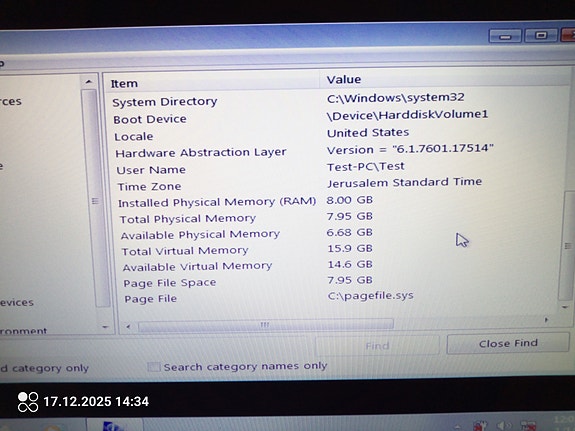This screenshot has height=431, width=575.
Task: Enable Search category names only checkbox
Action: (x=154, y=367)
